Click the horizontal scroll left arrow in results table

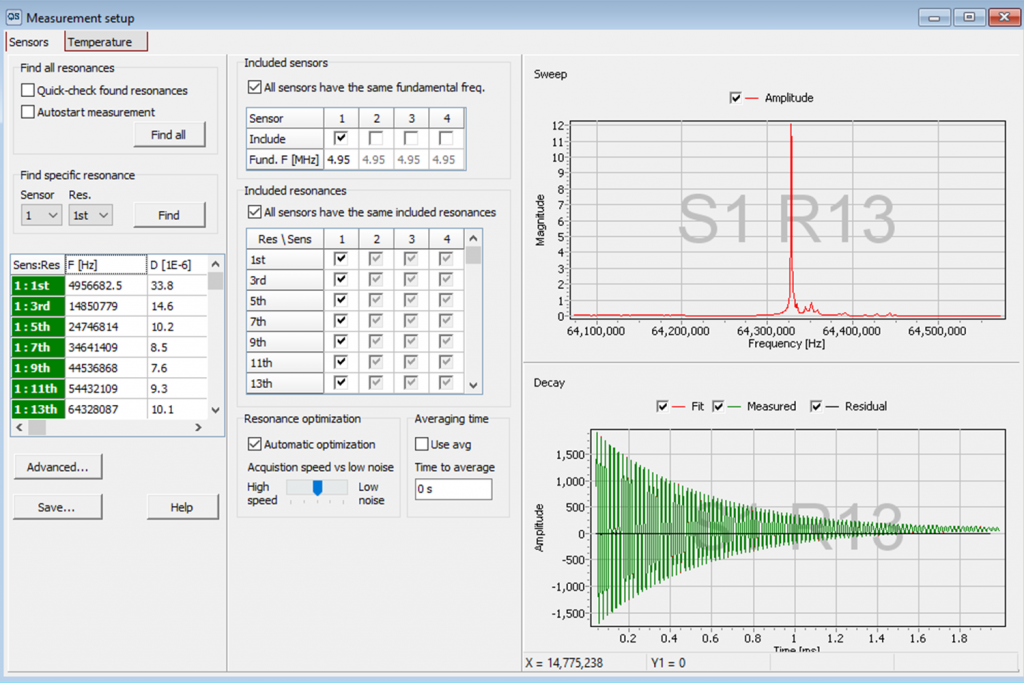pyautogui.click(x=19, y=427)
